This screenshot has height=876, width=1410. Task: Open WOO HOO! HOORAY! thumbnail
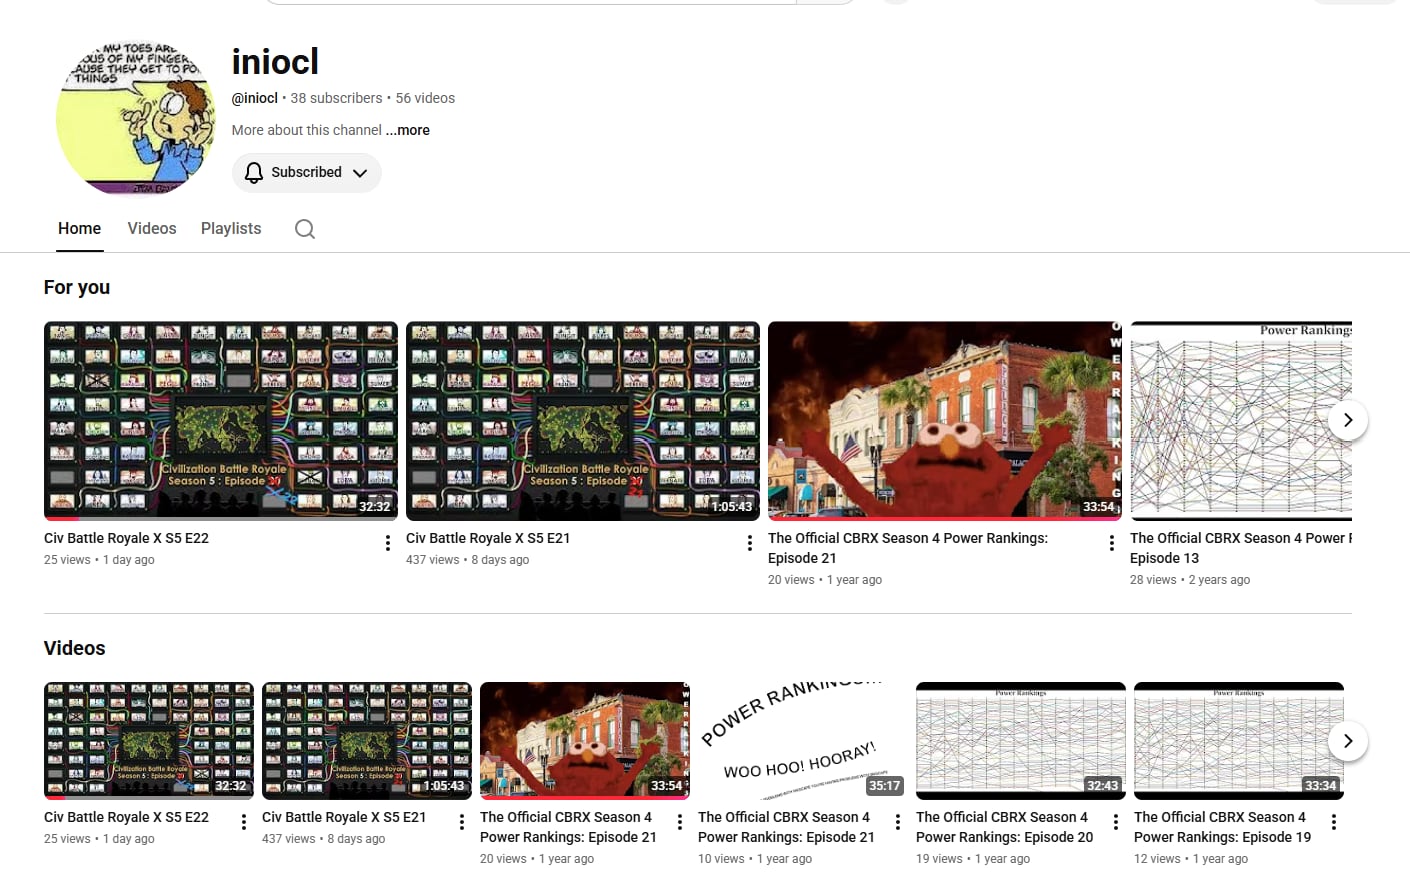pos(803,741)
